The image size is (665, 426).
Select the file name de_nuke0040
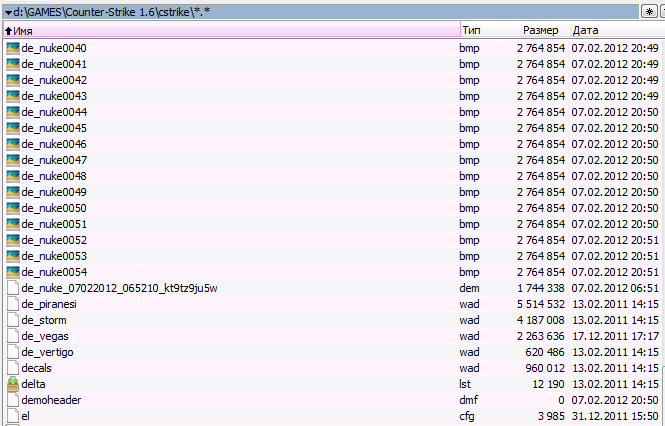coord(54,48)
